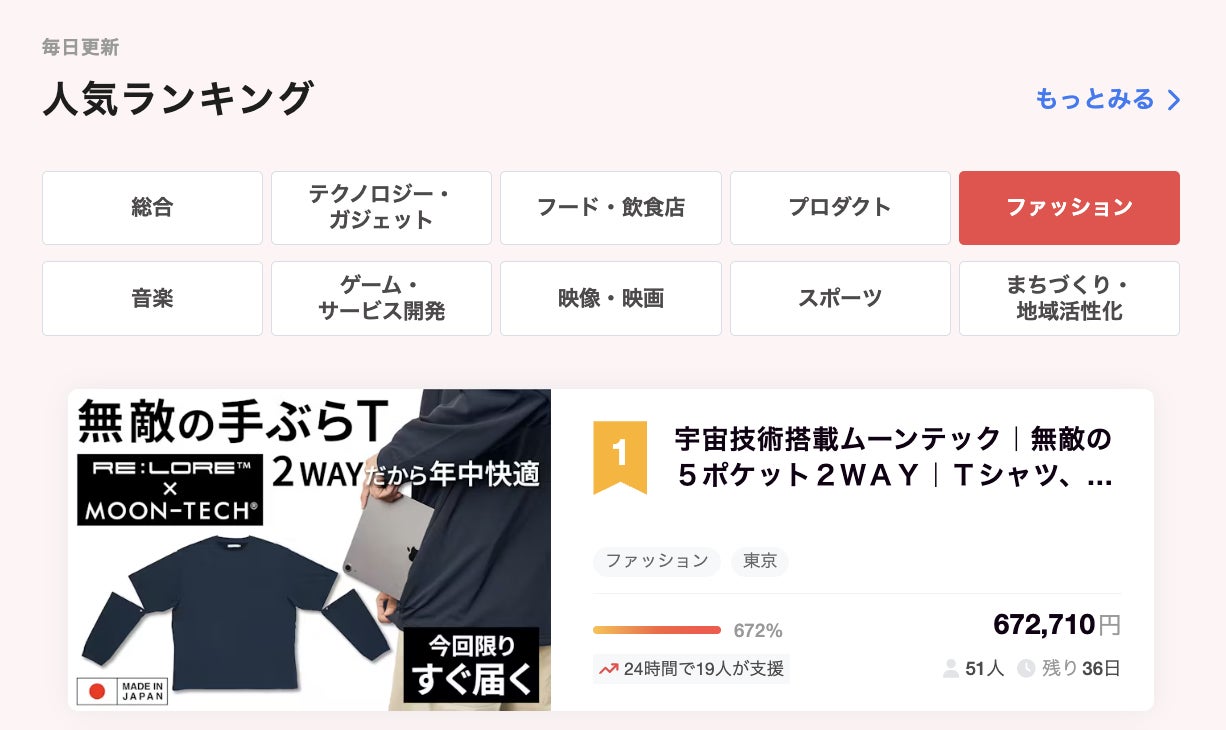Viewport: 1226px width, 730px height.
Task: Select the フード・飲食店 tab
Action: click(611, 208)
